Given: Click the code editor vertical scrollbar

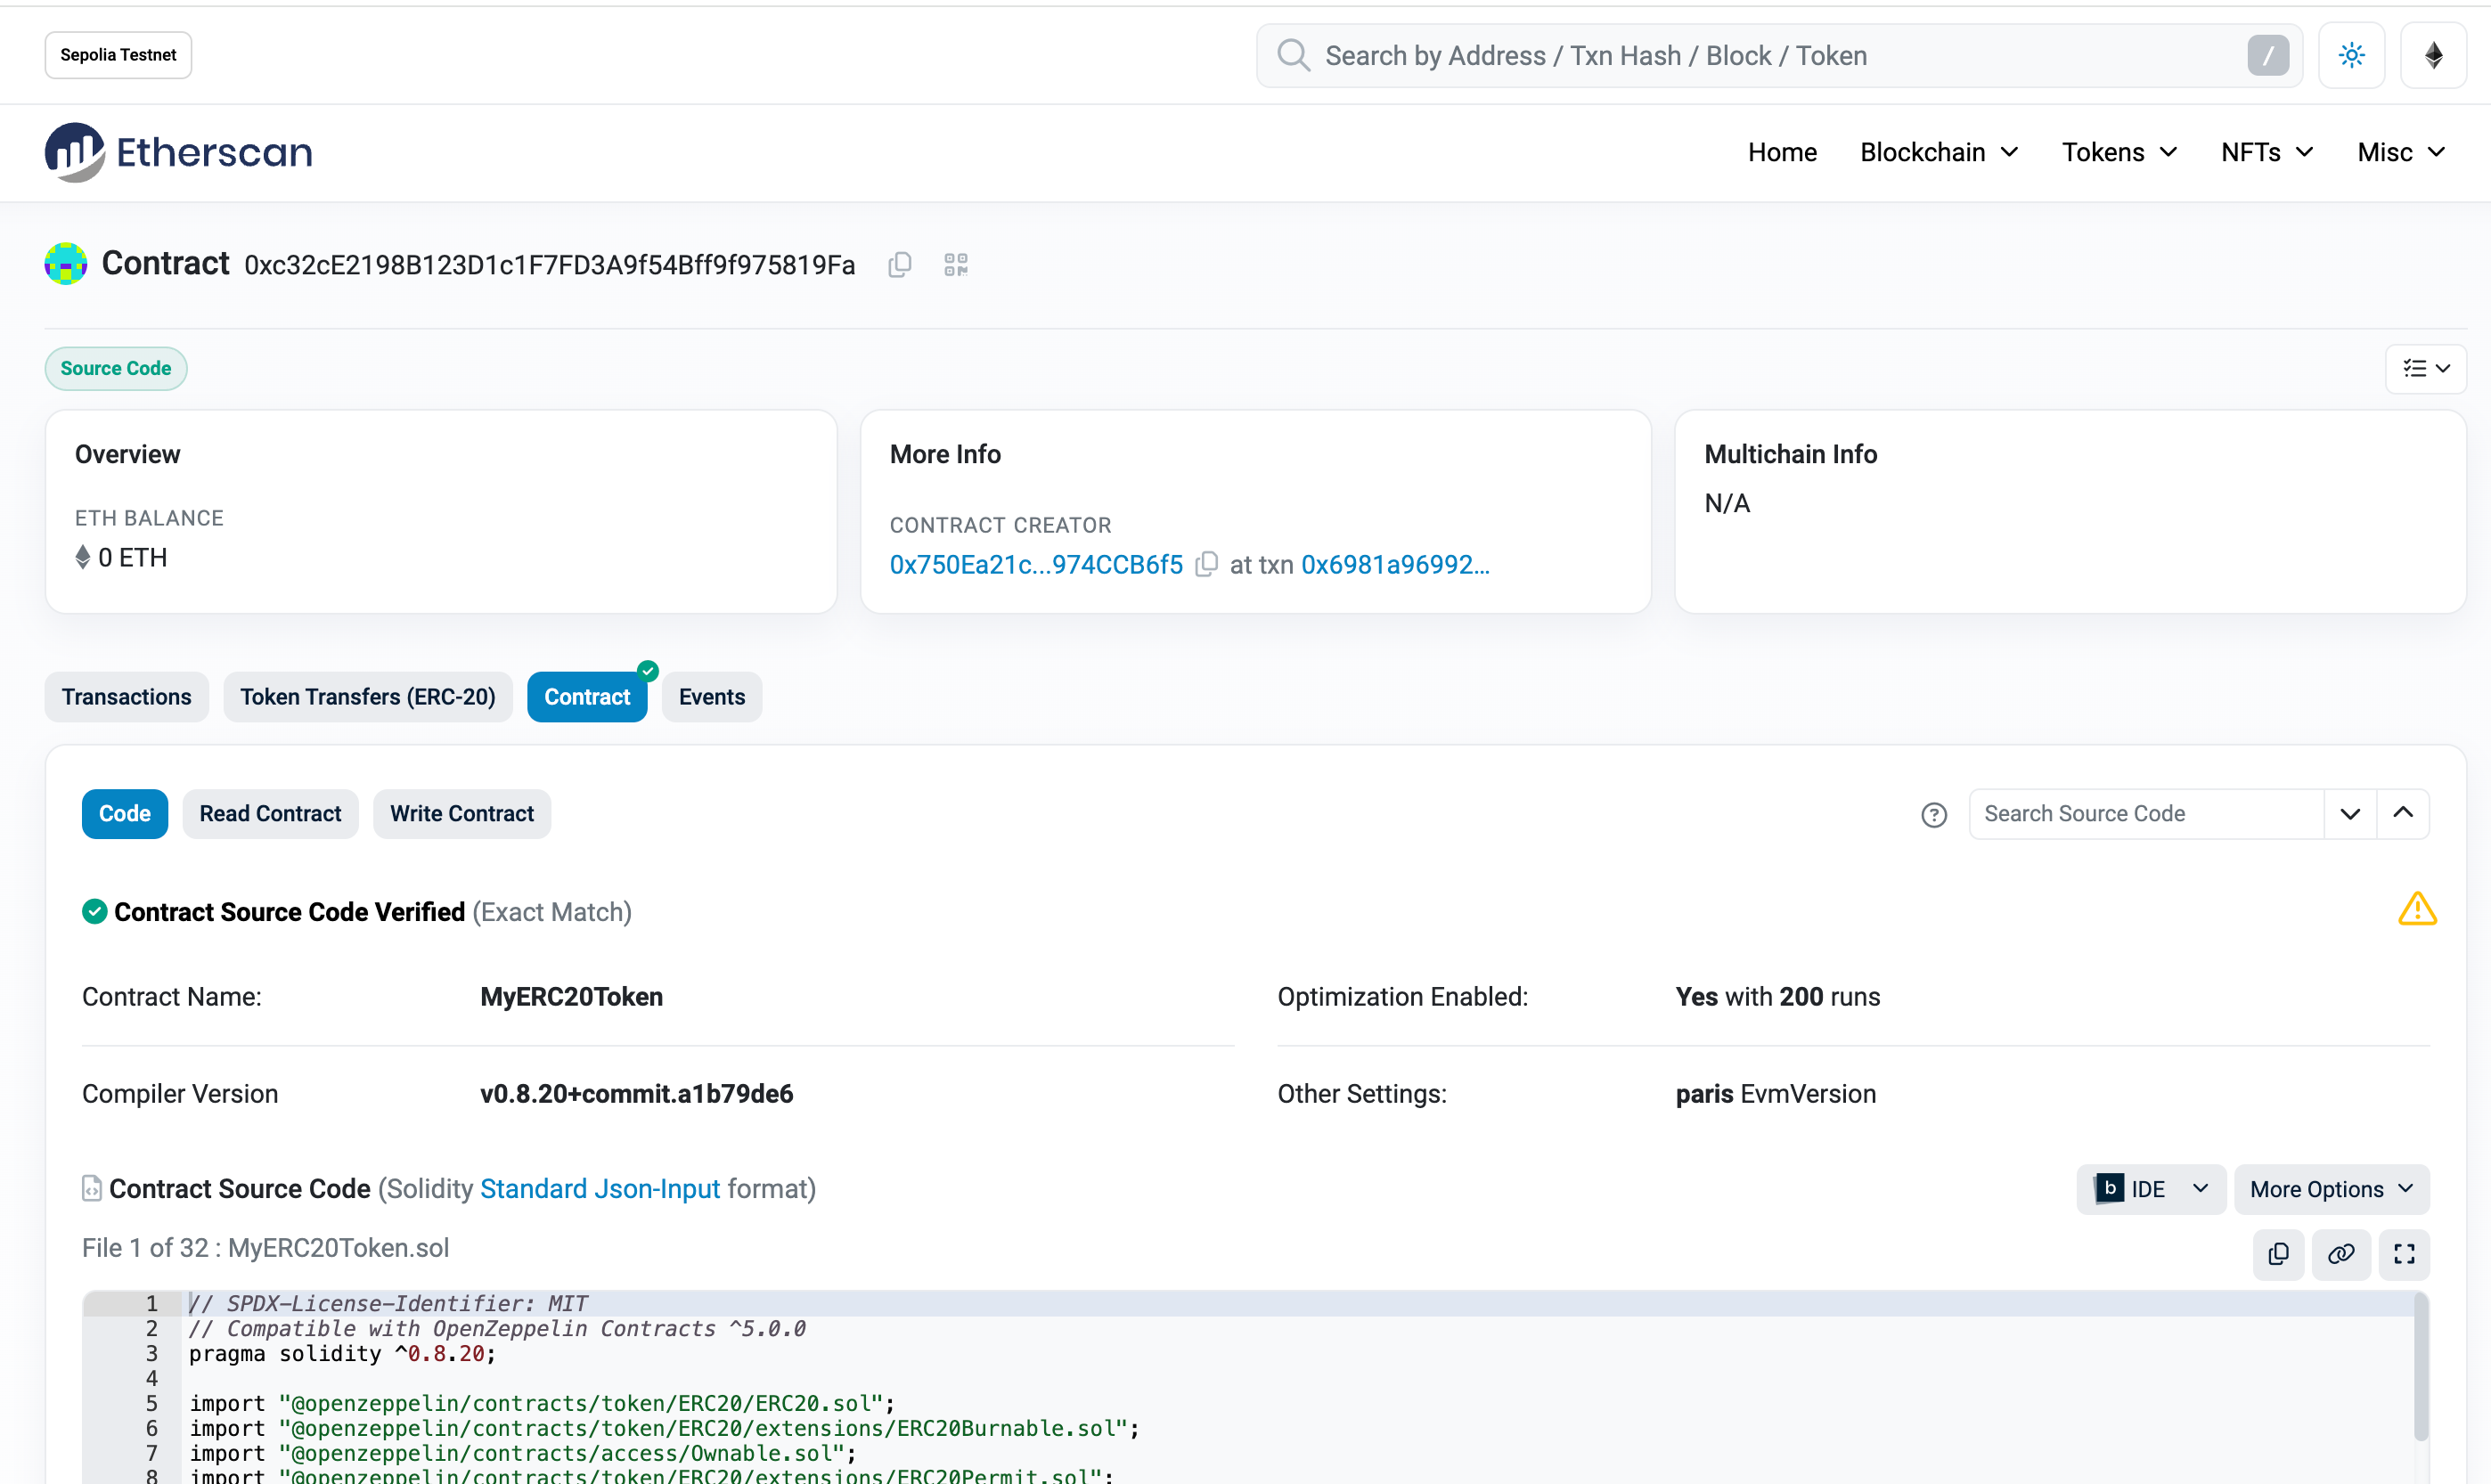Looking at the screenshot, I should tap(2421, 1366).
